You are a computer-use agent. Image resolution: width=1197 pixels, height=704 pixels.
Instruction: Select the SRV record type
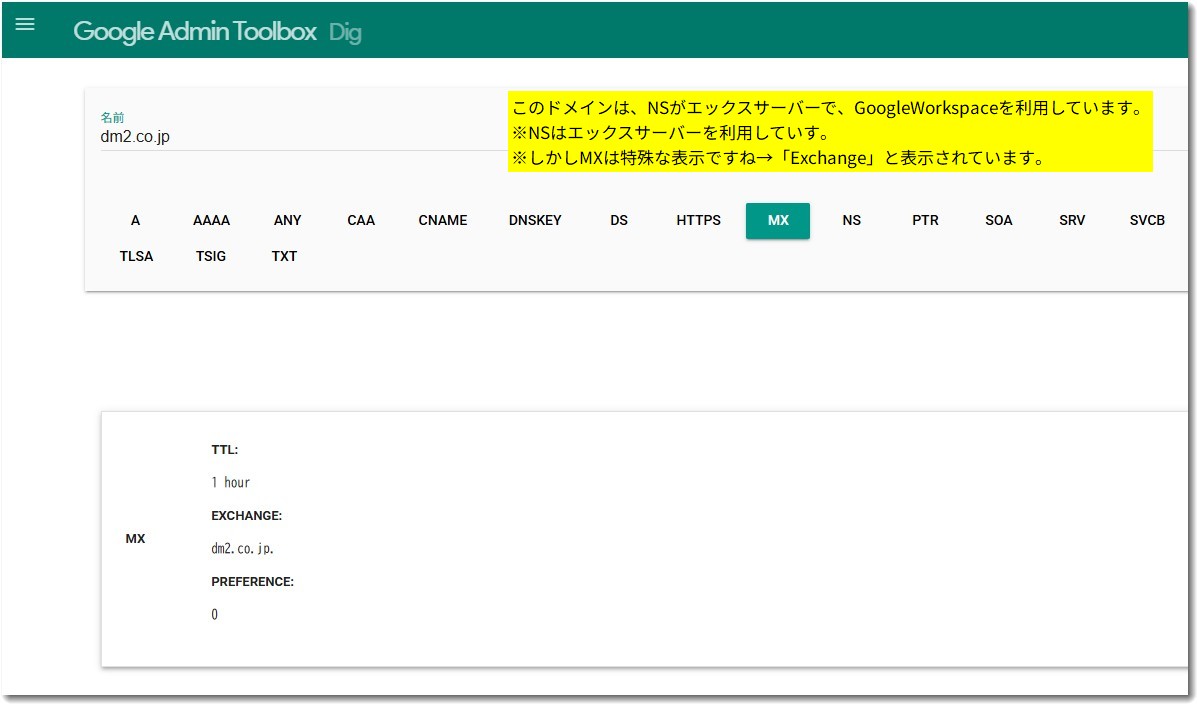(1072, 220)
